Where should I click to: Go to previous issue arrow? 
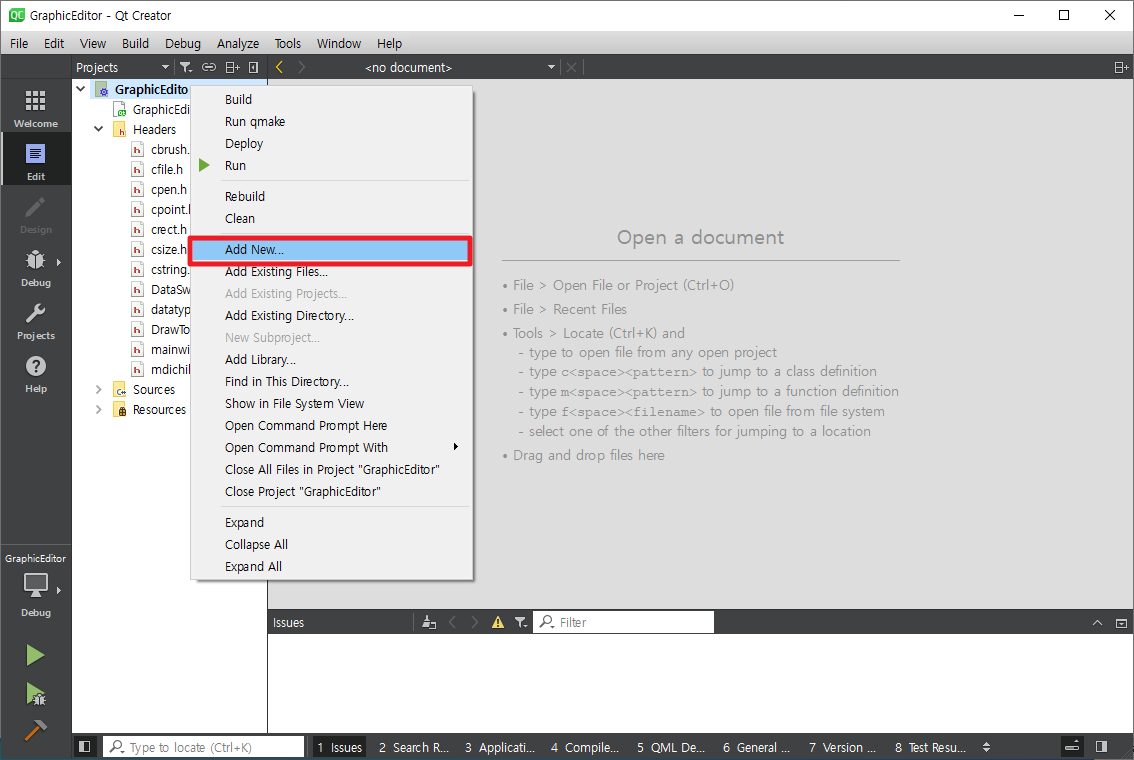pos(453,622)
